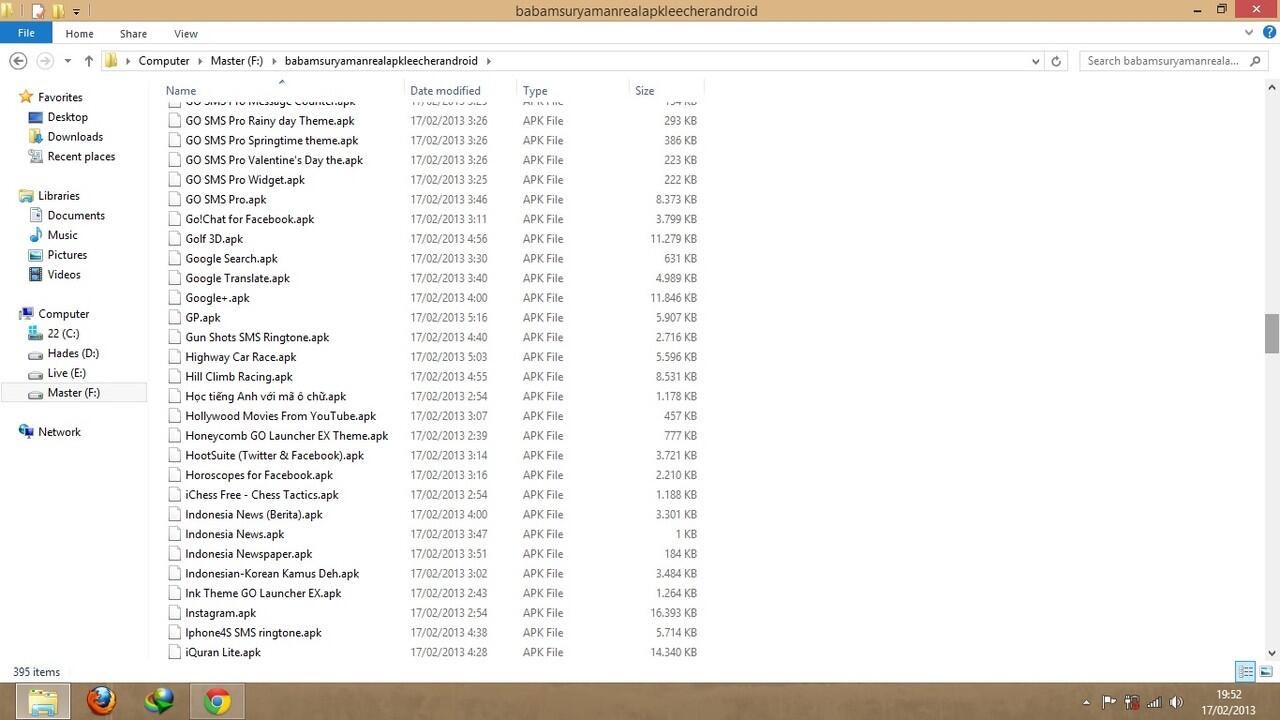Select file name iChess Free - Chess Tactics.apk
Viewport: 1280px width, 720px height.
262,495
